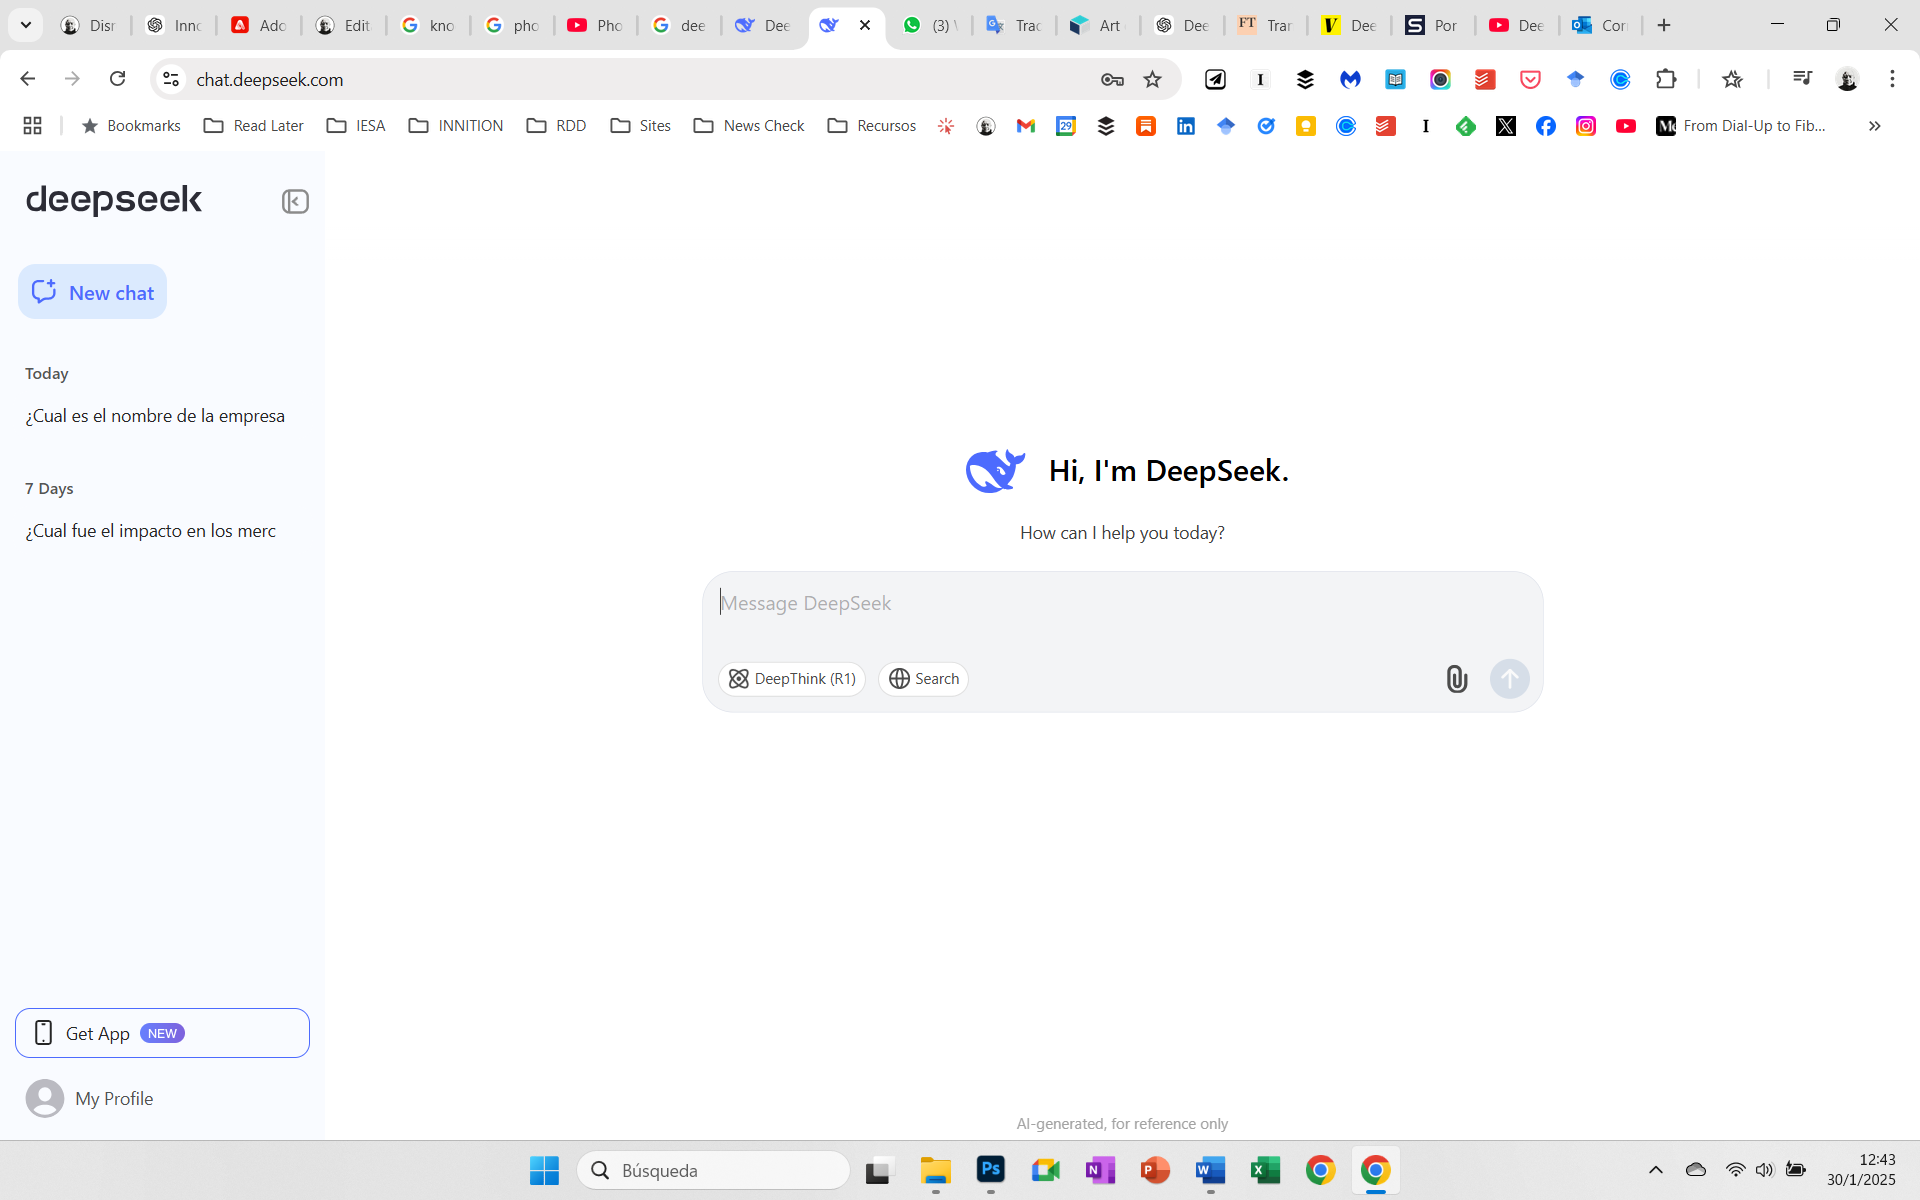Switch to the Outlook 'Cor' tab
1920x1200 pixels.
click(x=1600, y=25)
